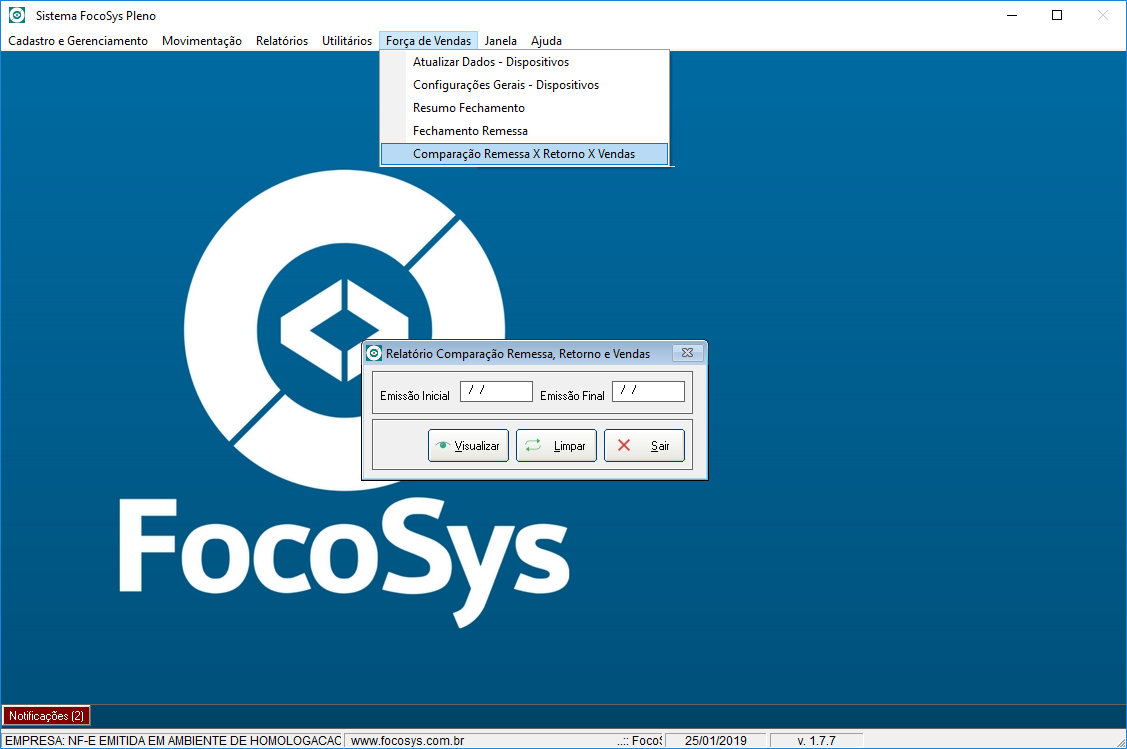Click the Emissão Final date field
1127x749 pixels.
pos(648,392)
